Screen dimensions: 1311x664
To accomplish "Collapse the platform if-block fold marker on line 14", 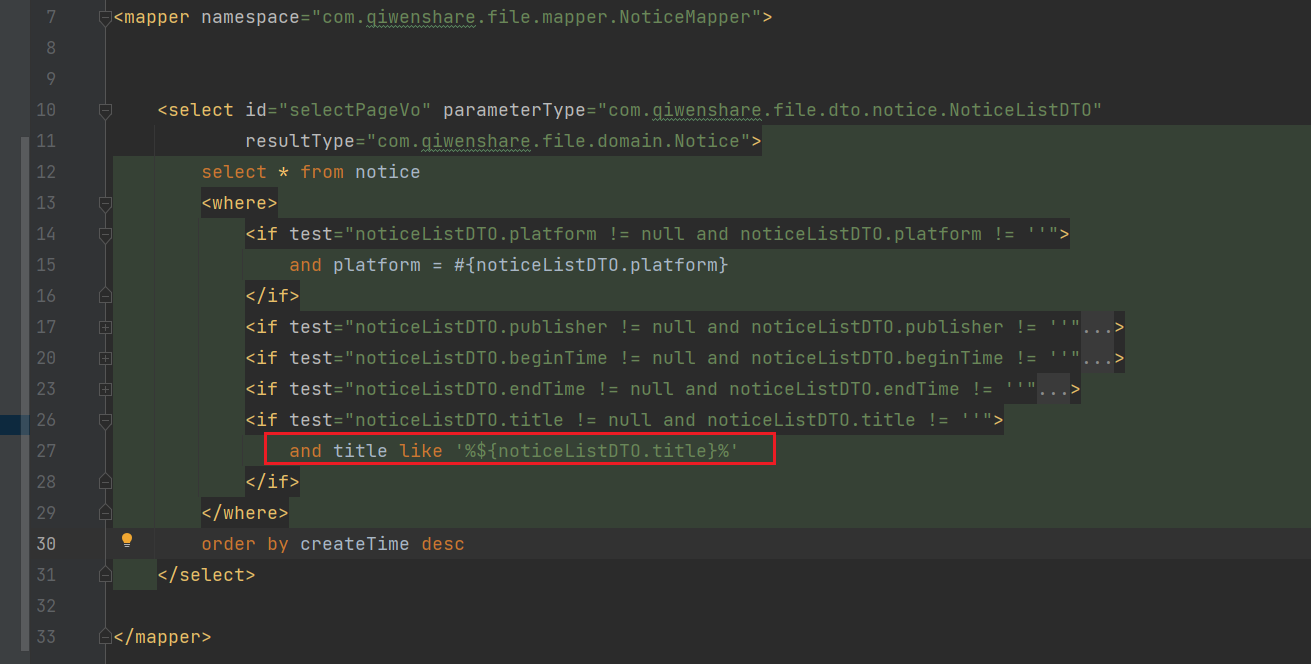I will tap(105, 235).
